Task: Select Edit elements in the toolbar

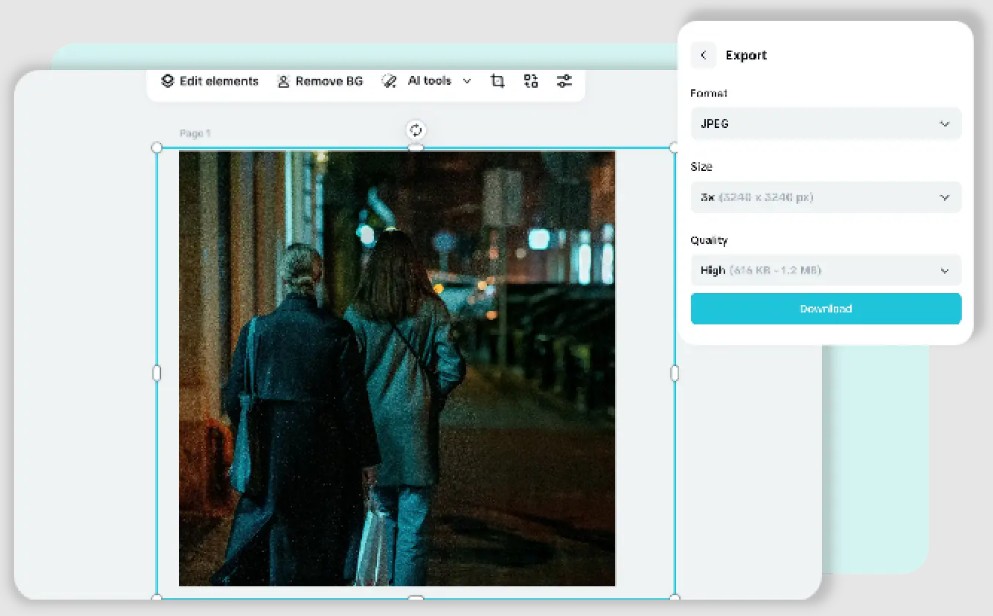Action: [x=218, y=81]
